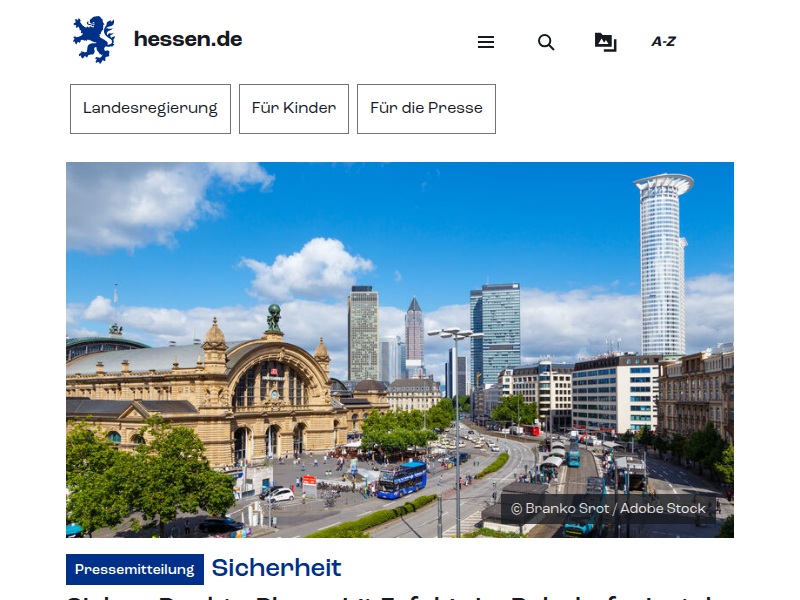This screenshot has height=600, width=800.
Task: Open the A-Z index
Action: tap(663, 42)
